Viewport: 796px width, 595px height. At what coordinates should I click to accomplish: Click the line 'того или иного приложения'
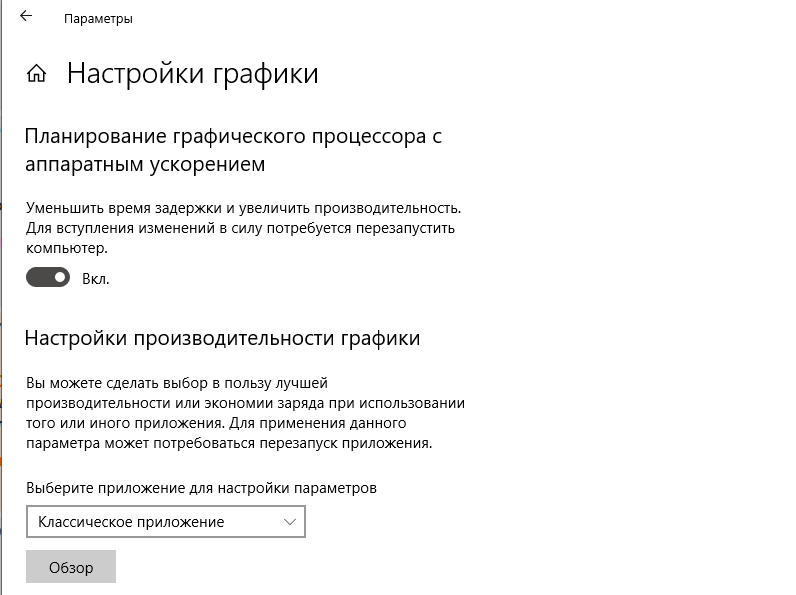click(125, 423)
